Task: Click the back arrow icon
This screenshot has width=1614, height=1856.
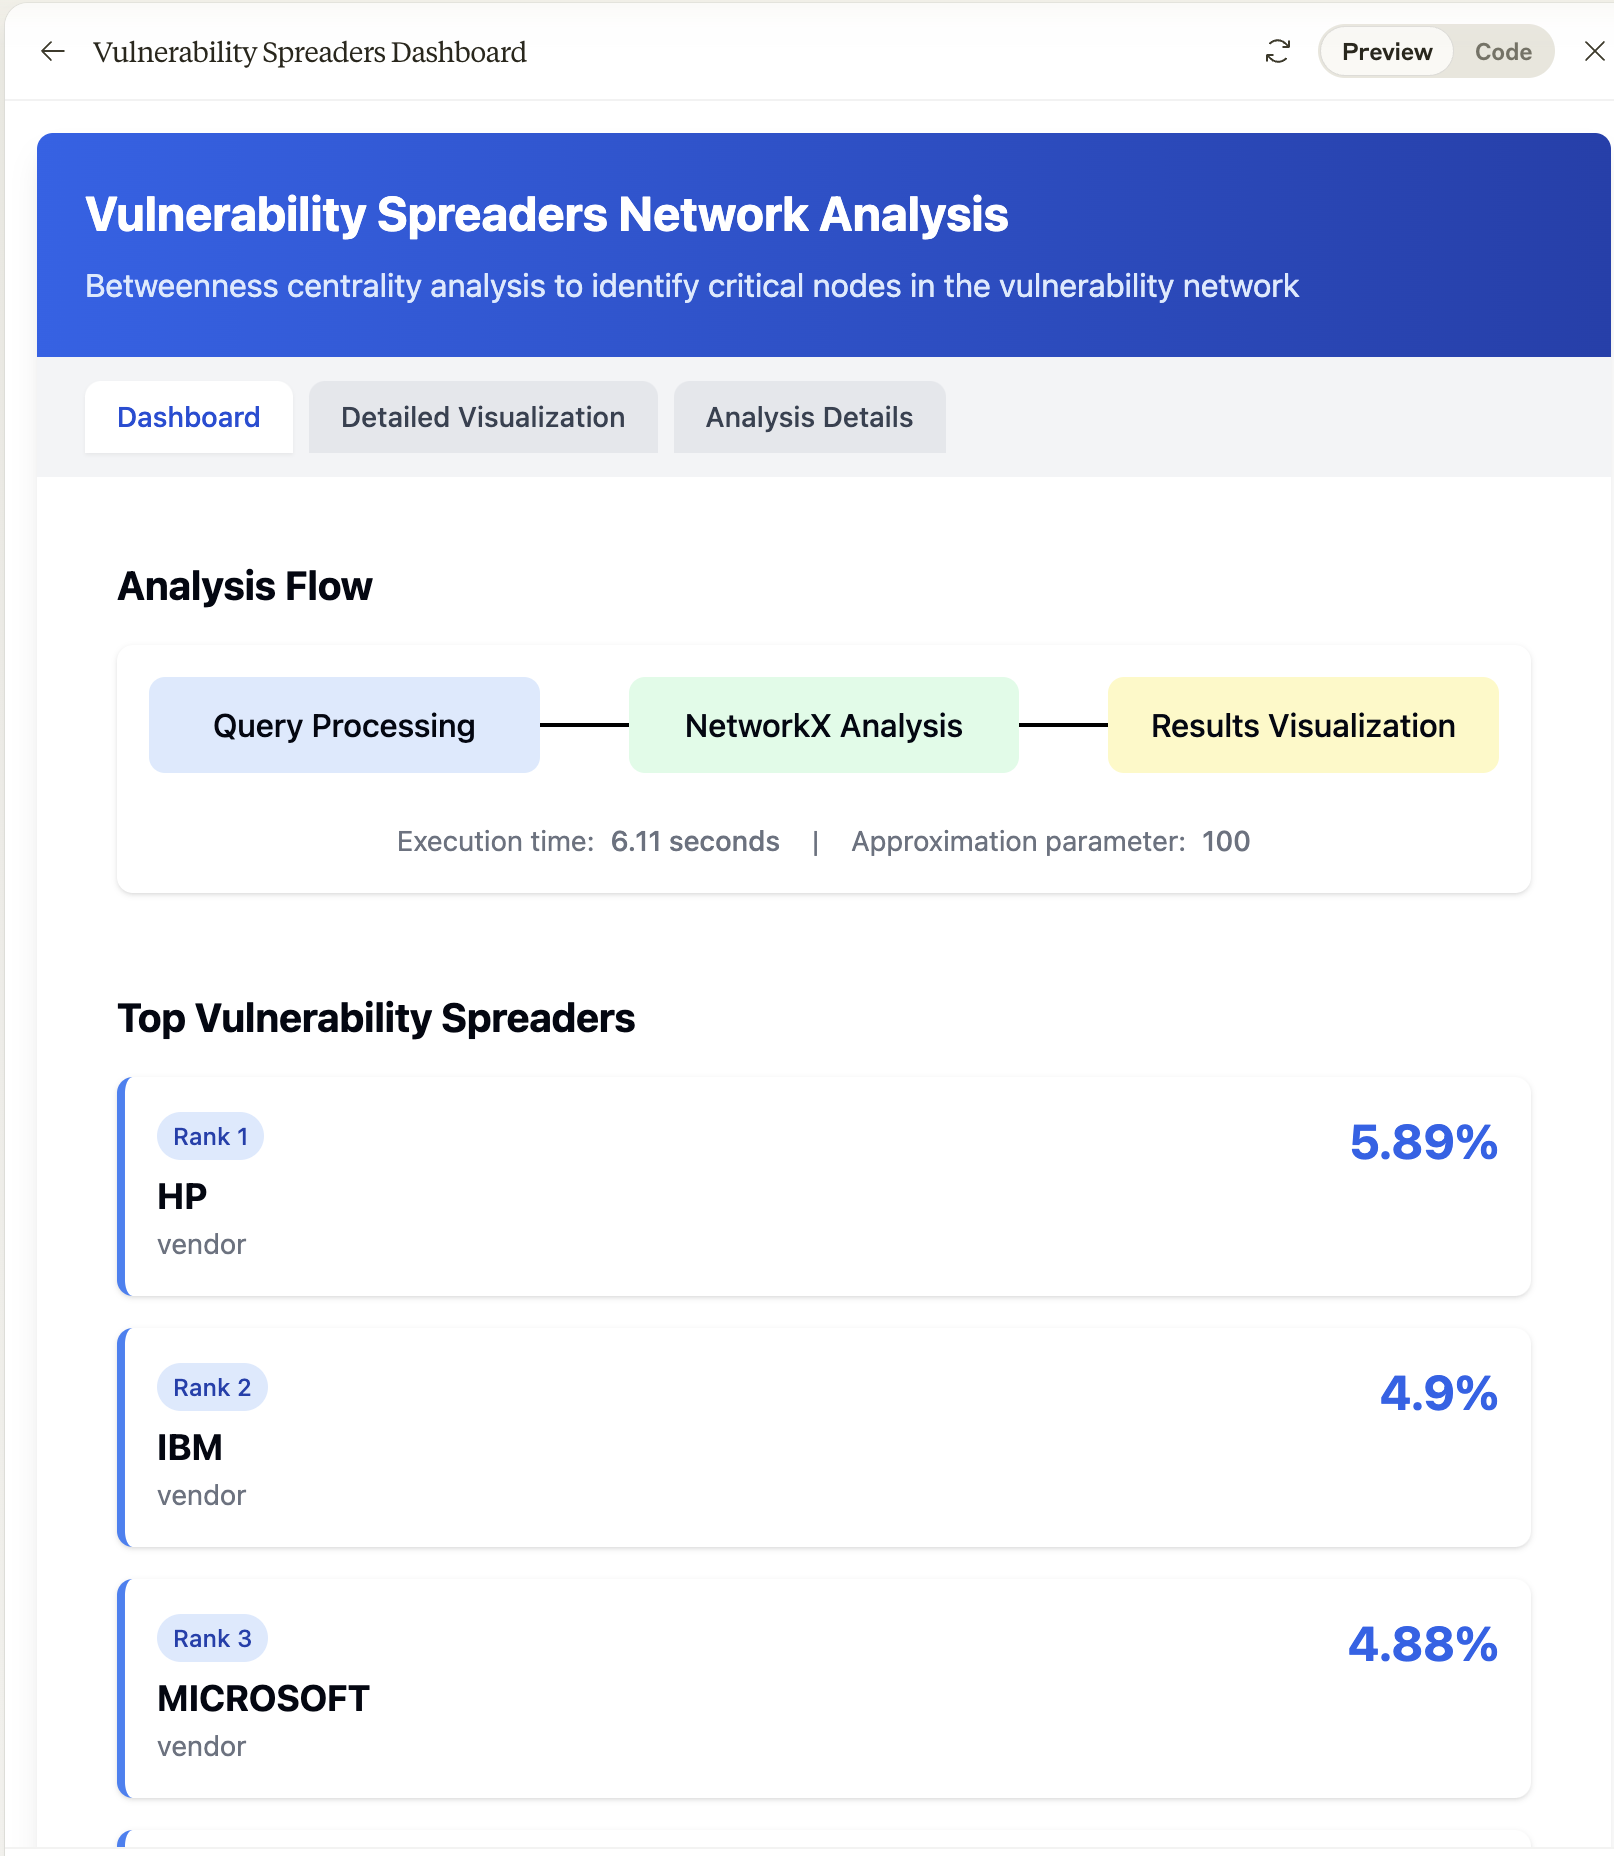Action: coord(52,51)
